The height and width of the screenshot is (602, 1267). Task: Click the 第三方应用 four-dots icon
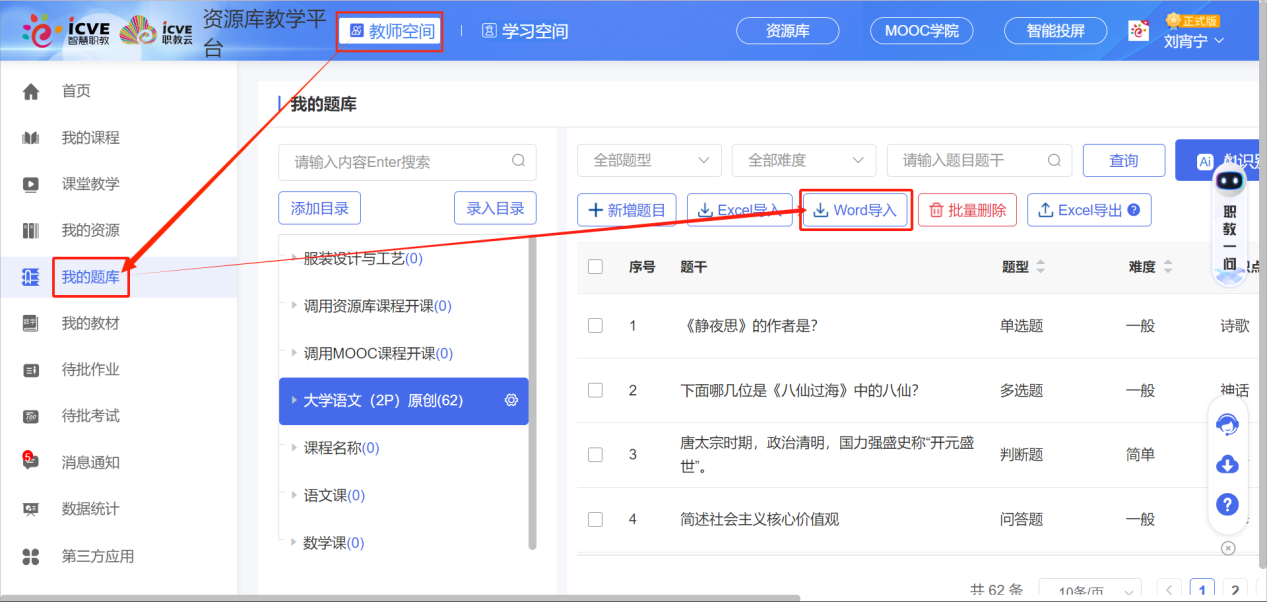[x=31, y=556]
